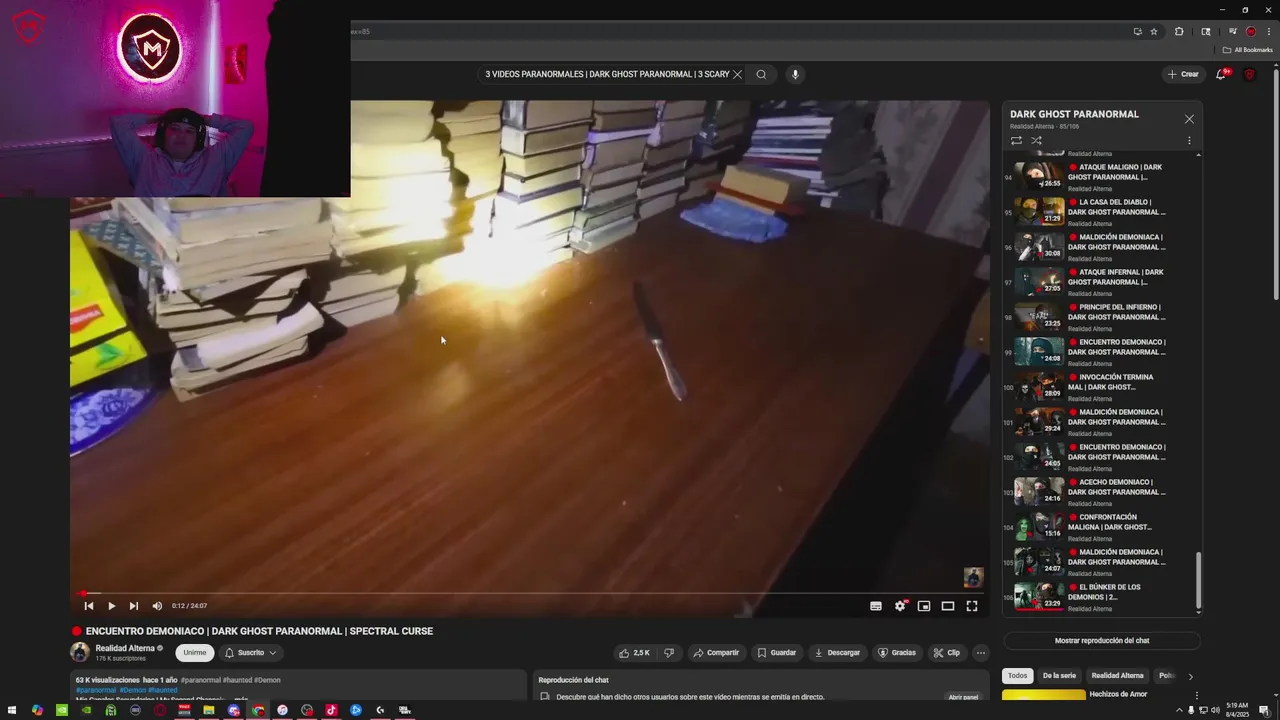Open All Bookmarks folder

[1247, 50]
